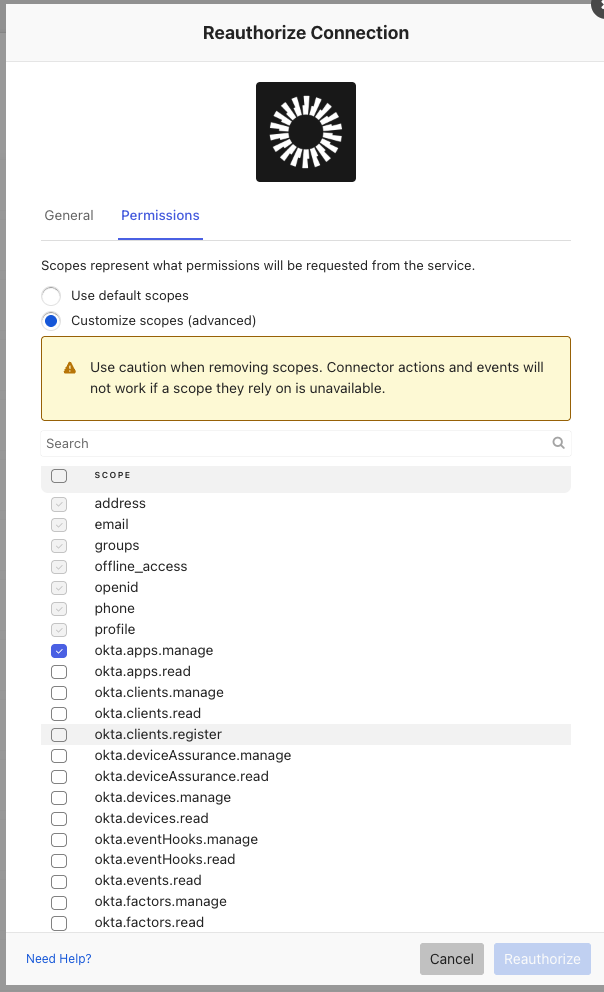The height and width of the screenshot is (992, 604).
Task: Toggle the select-all SCOPE header checkbox
Action: [59, 476]
